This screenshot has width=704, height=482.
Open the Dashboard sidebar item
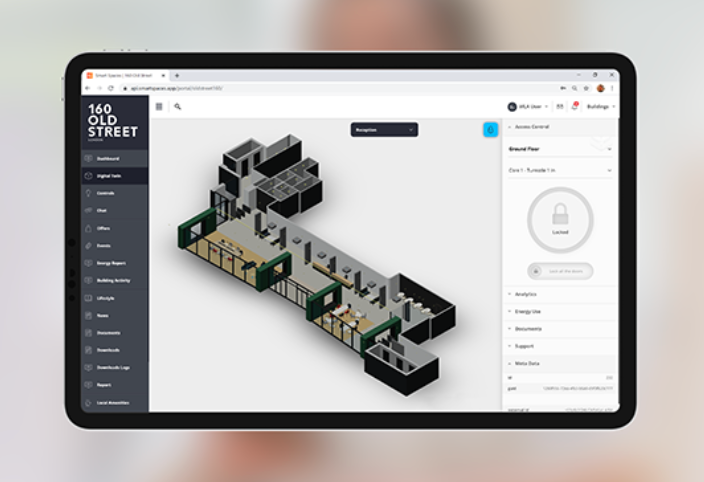pyautogui.click(x=114, y=158)
